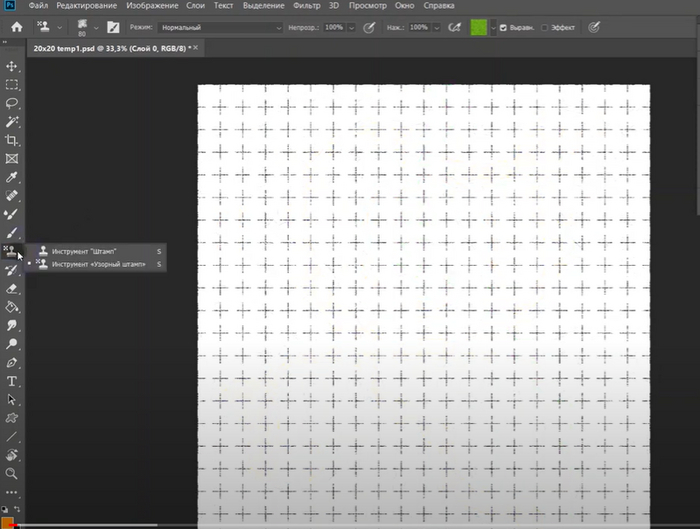Open the brush preset picker dropdown
Image resolution: width=700 pixels, height=529 pixels.
[96, 27]
